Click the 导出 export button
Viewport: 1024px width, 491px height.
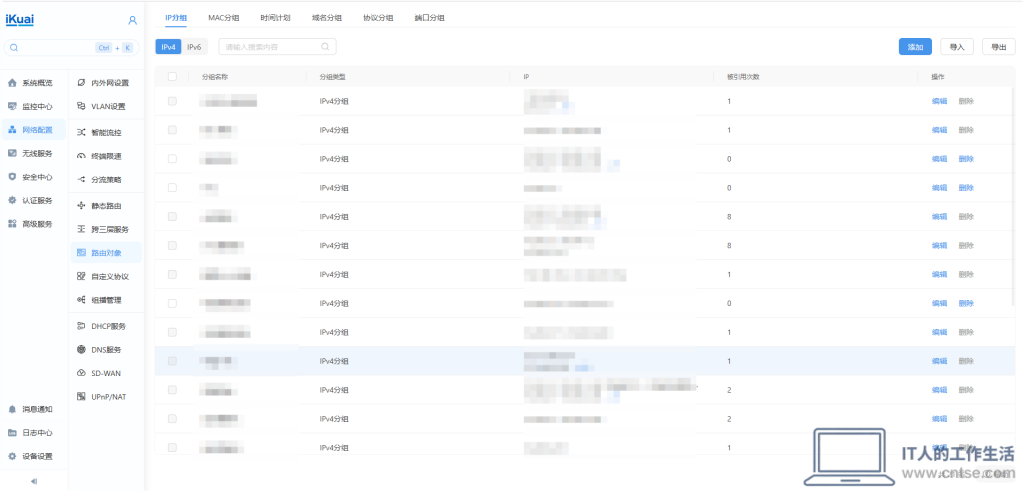pos(999,46)
